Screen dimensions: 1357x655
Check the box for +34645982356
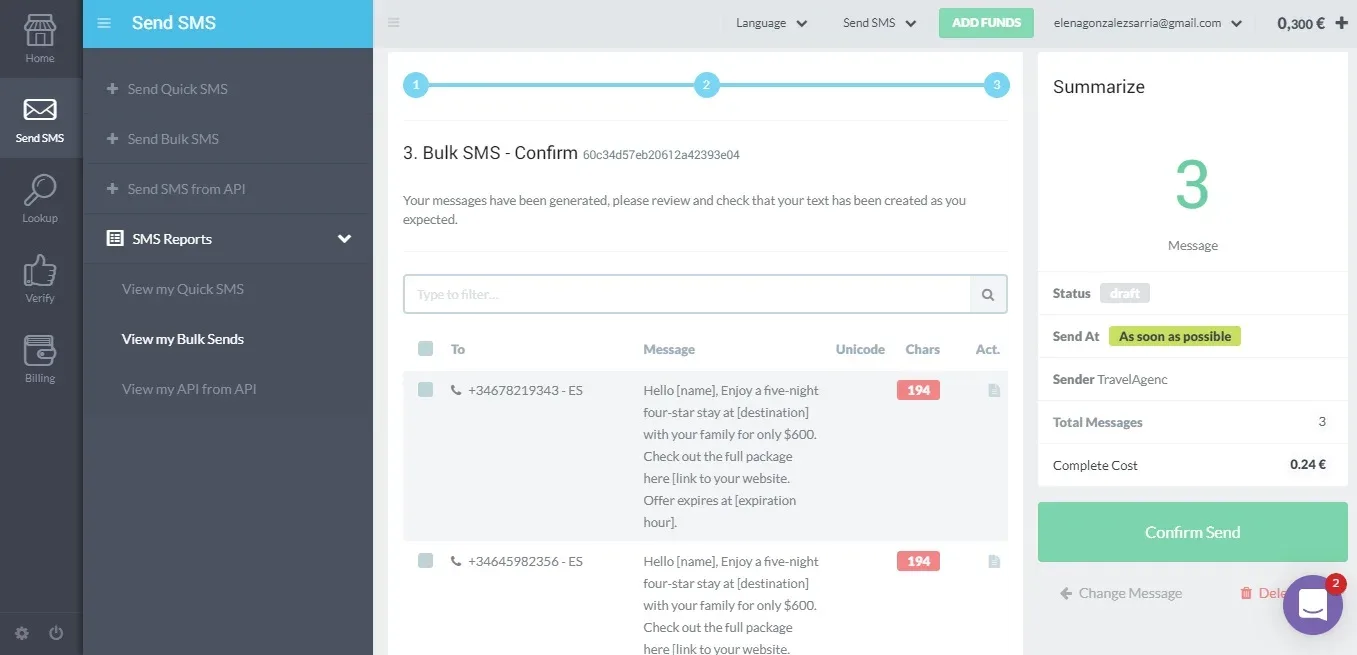pos(426,561)
